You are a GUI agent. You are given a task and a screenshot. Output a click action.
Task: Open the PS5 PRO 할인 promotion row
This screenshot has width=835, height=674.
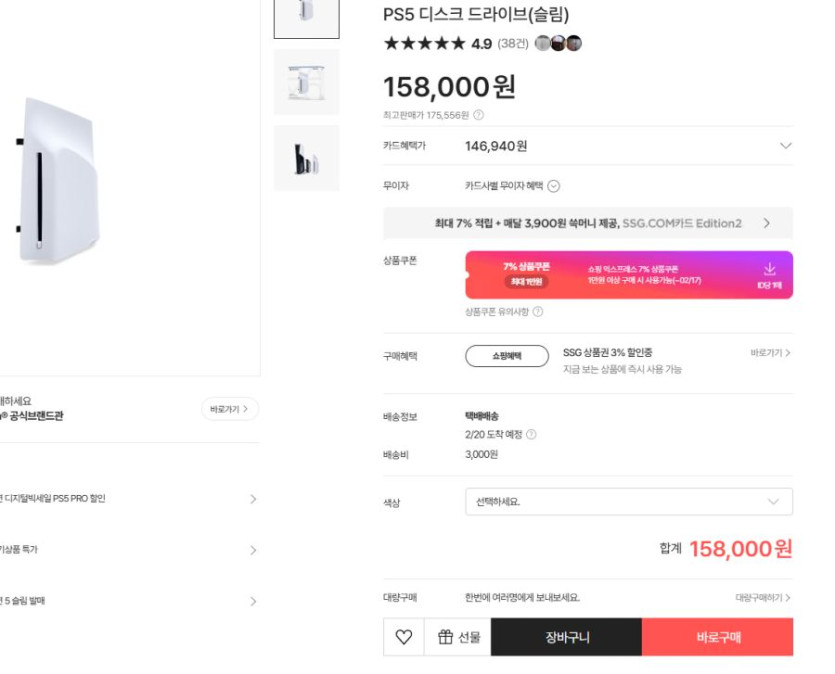pos(128,498)
